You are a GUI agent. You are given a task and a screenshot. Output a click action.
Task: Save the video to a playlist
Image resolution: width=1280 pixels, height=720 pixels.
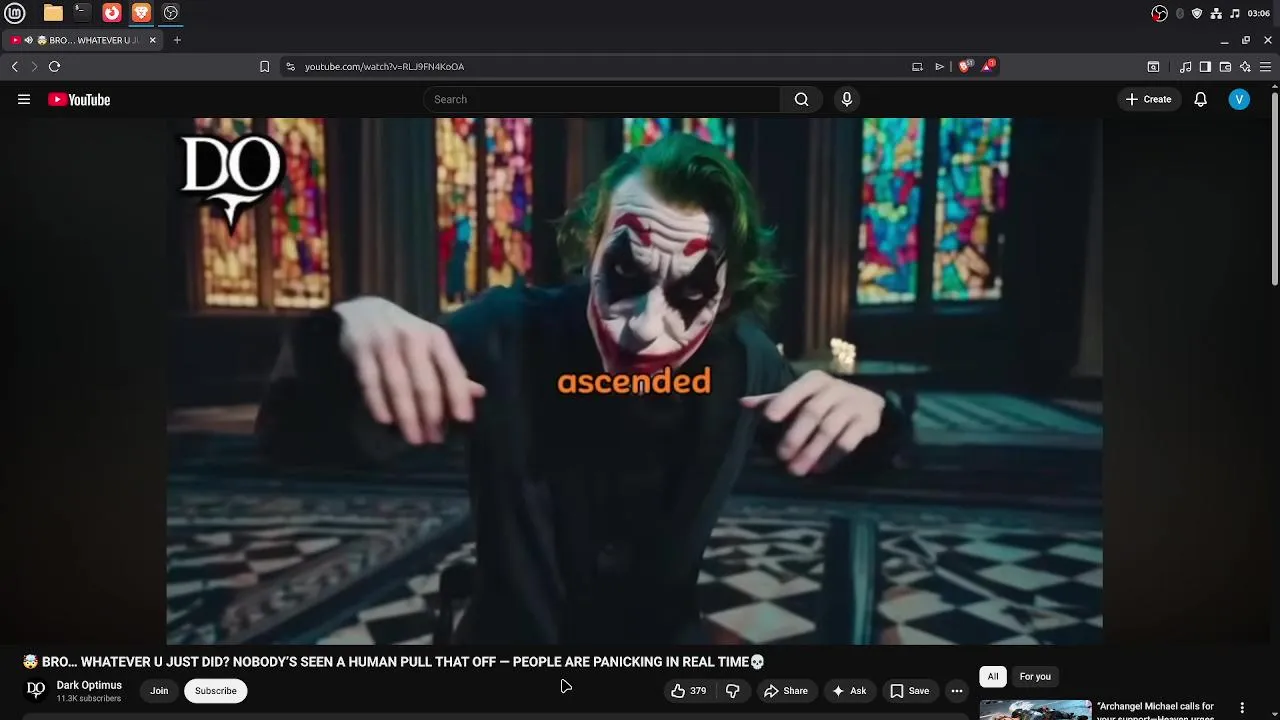coord(909,691)
